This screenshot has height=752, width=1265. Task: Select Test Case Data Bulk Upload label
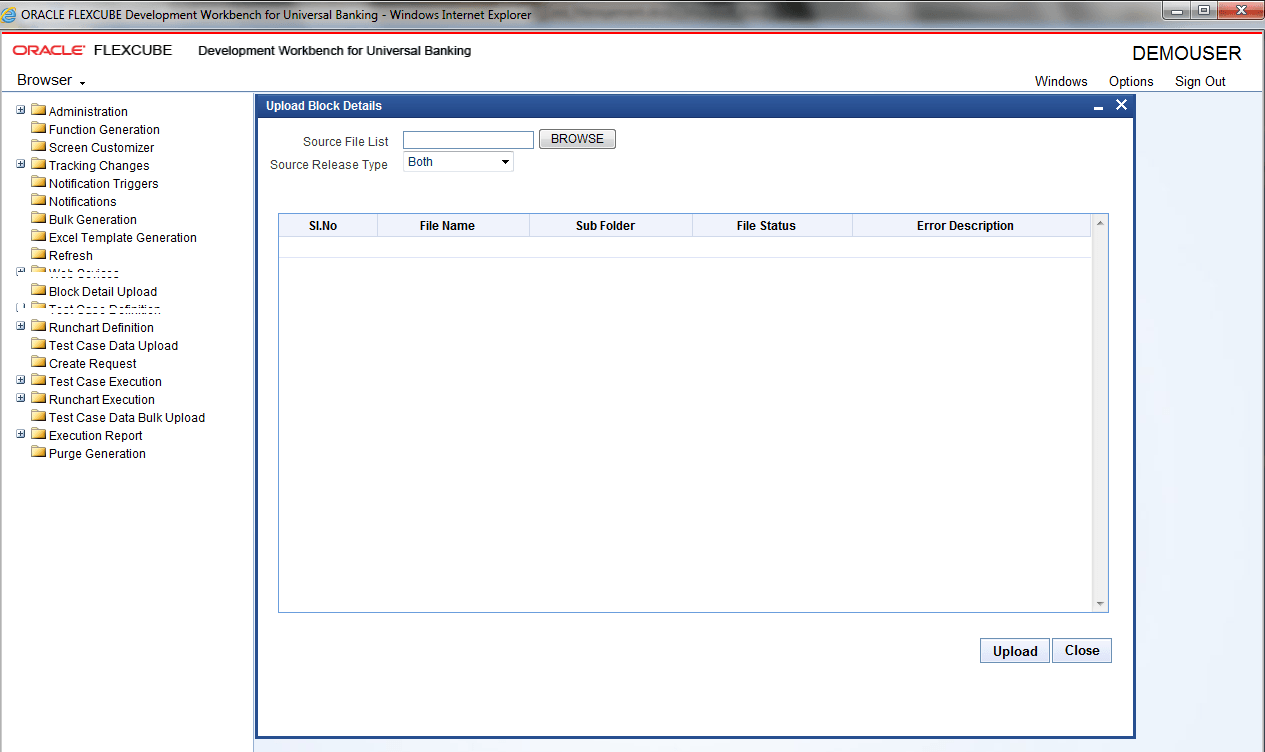(x=127, y=418)
